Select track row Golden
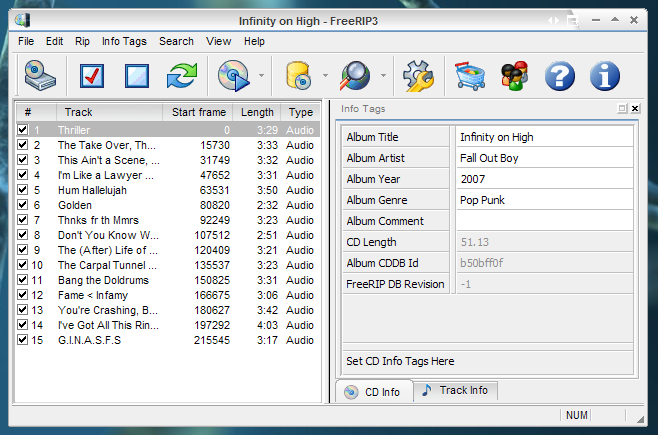658x435 pixels. point(168,205)
